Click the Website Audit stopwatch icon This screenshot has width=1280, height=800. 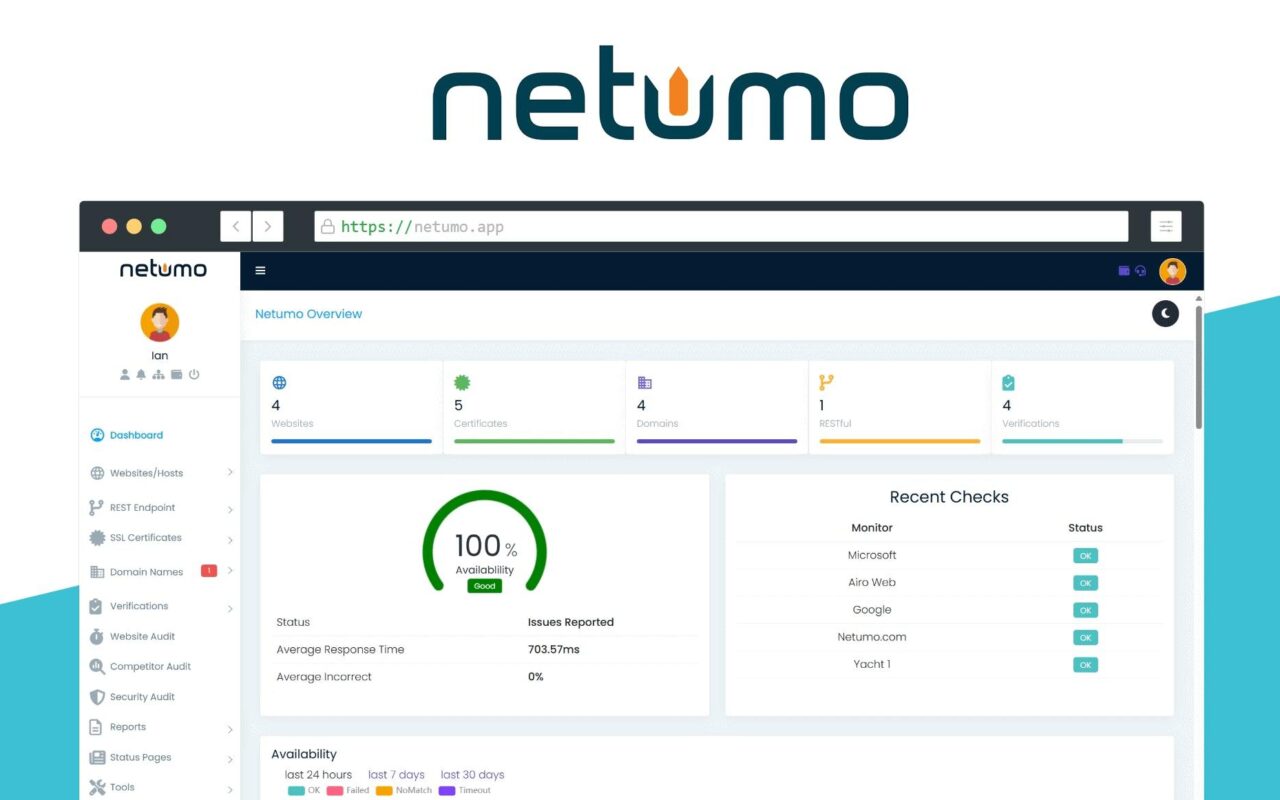coord(97,636)
